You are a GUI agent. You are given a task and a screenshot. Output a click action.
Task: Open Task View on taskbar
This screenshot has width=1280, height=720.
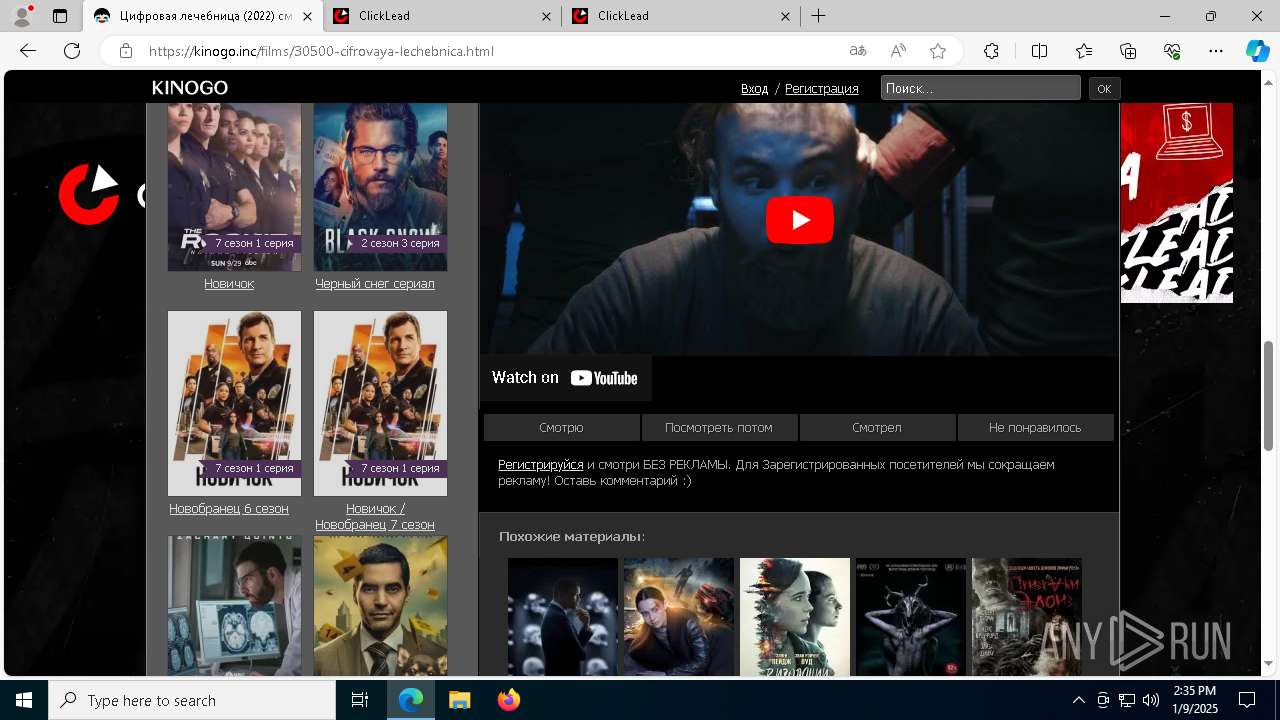point(360,700)
